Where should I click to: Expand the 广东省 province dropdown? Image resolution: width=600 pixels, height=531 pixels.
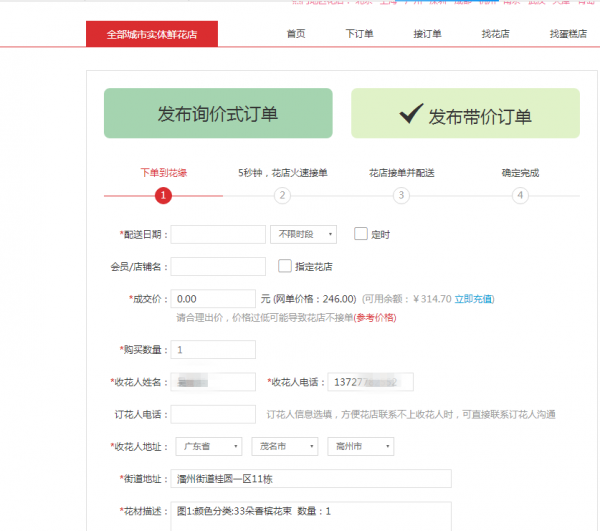tap(208, 446)
